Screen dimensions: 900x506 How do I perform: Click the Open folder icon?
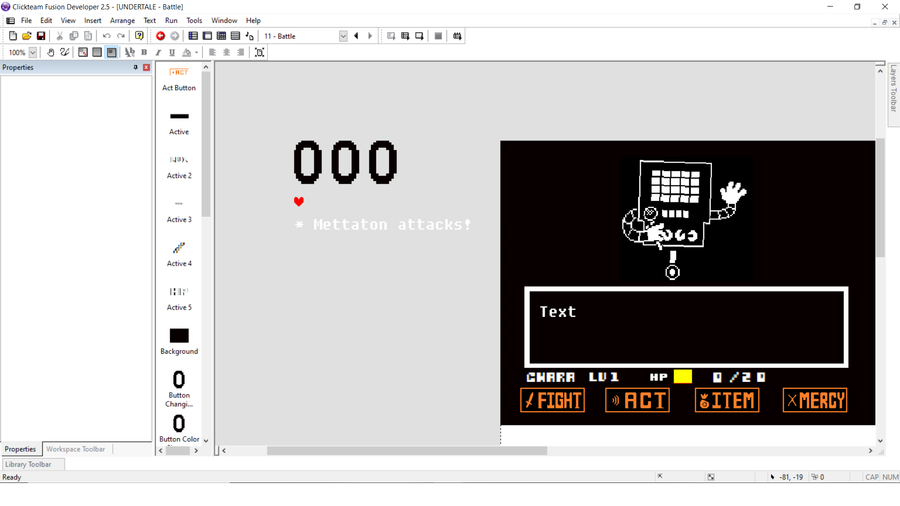coord(26,36)
